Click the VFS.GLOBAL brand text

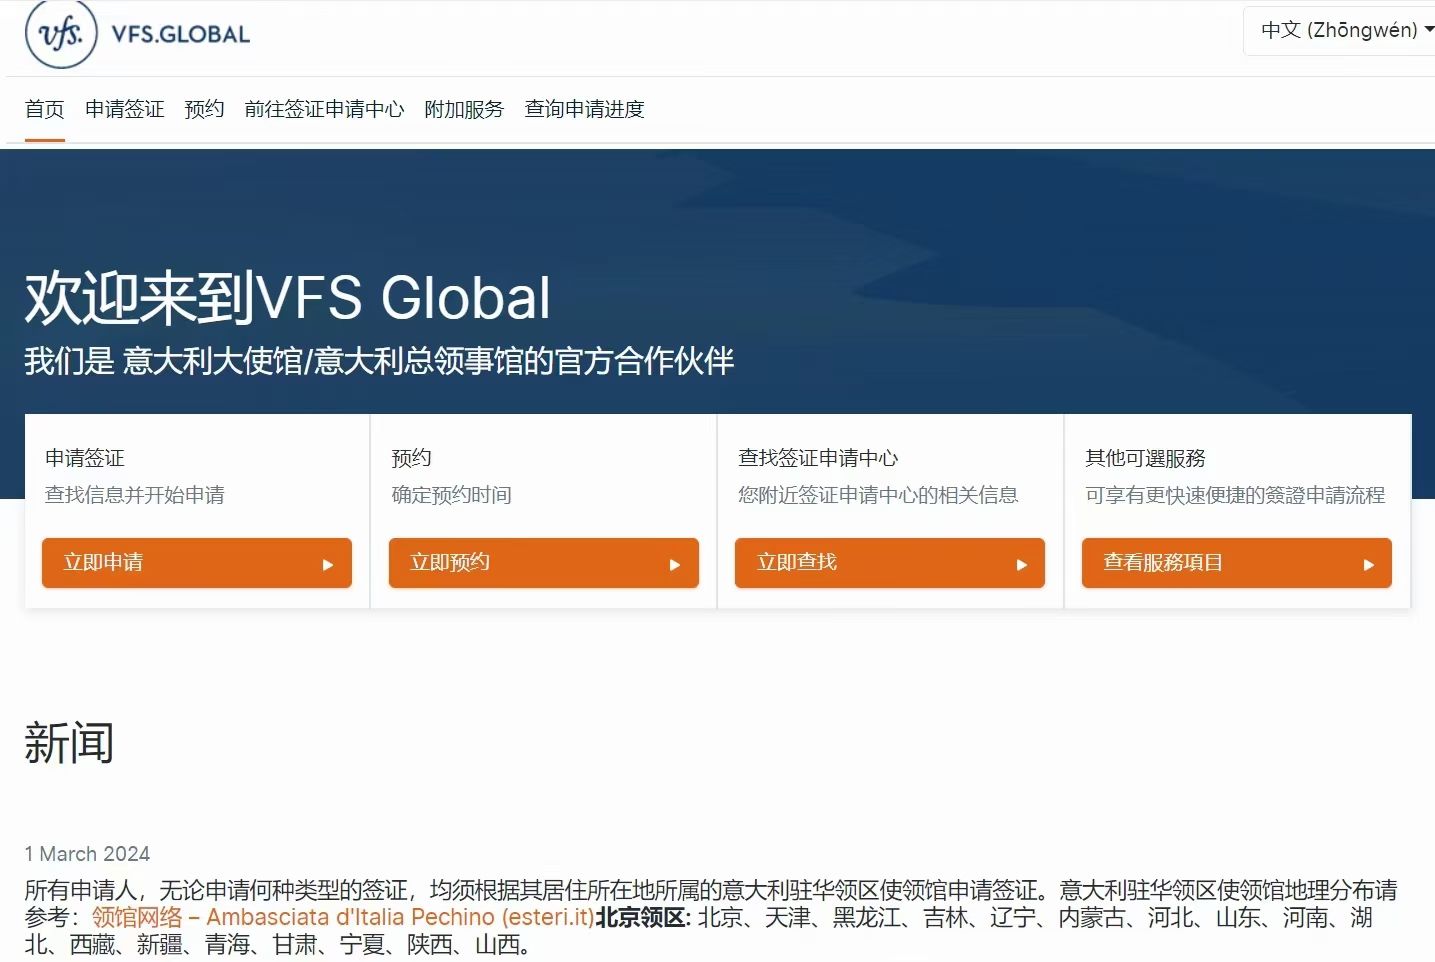181,35
